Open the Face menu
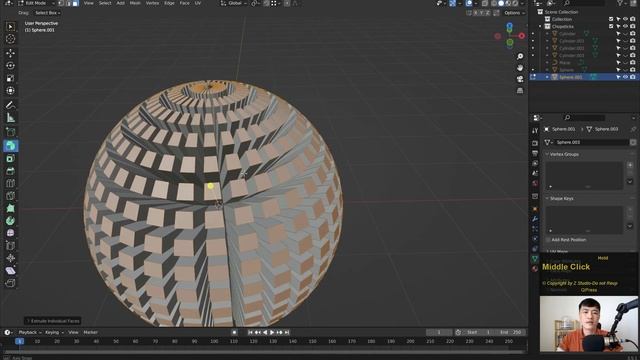The height and width of the screenshot is (360, 640). tap(184, 3)
